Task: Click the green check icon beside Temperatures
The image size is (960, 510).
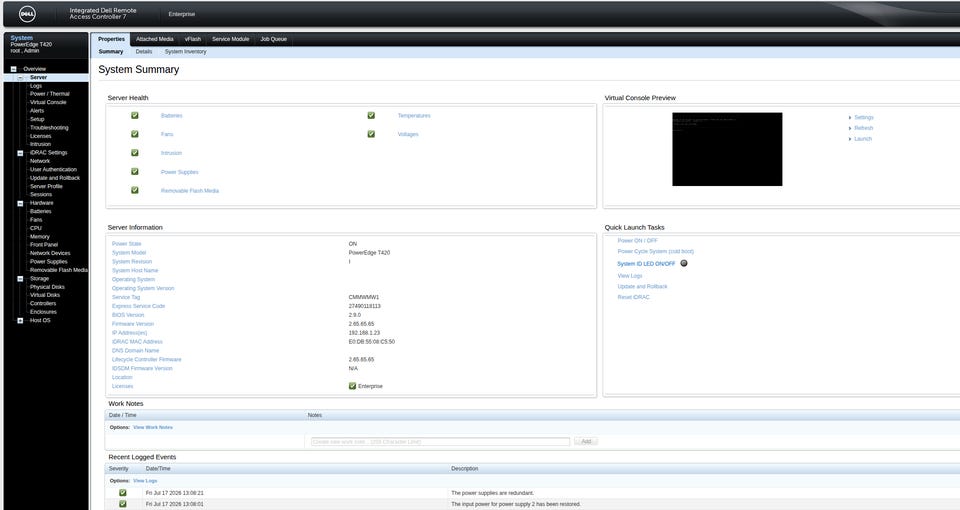Action: click(371, 115)
